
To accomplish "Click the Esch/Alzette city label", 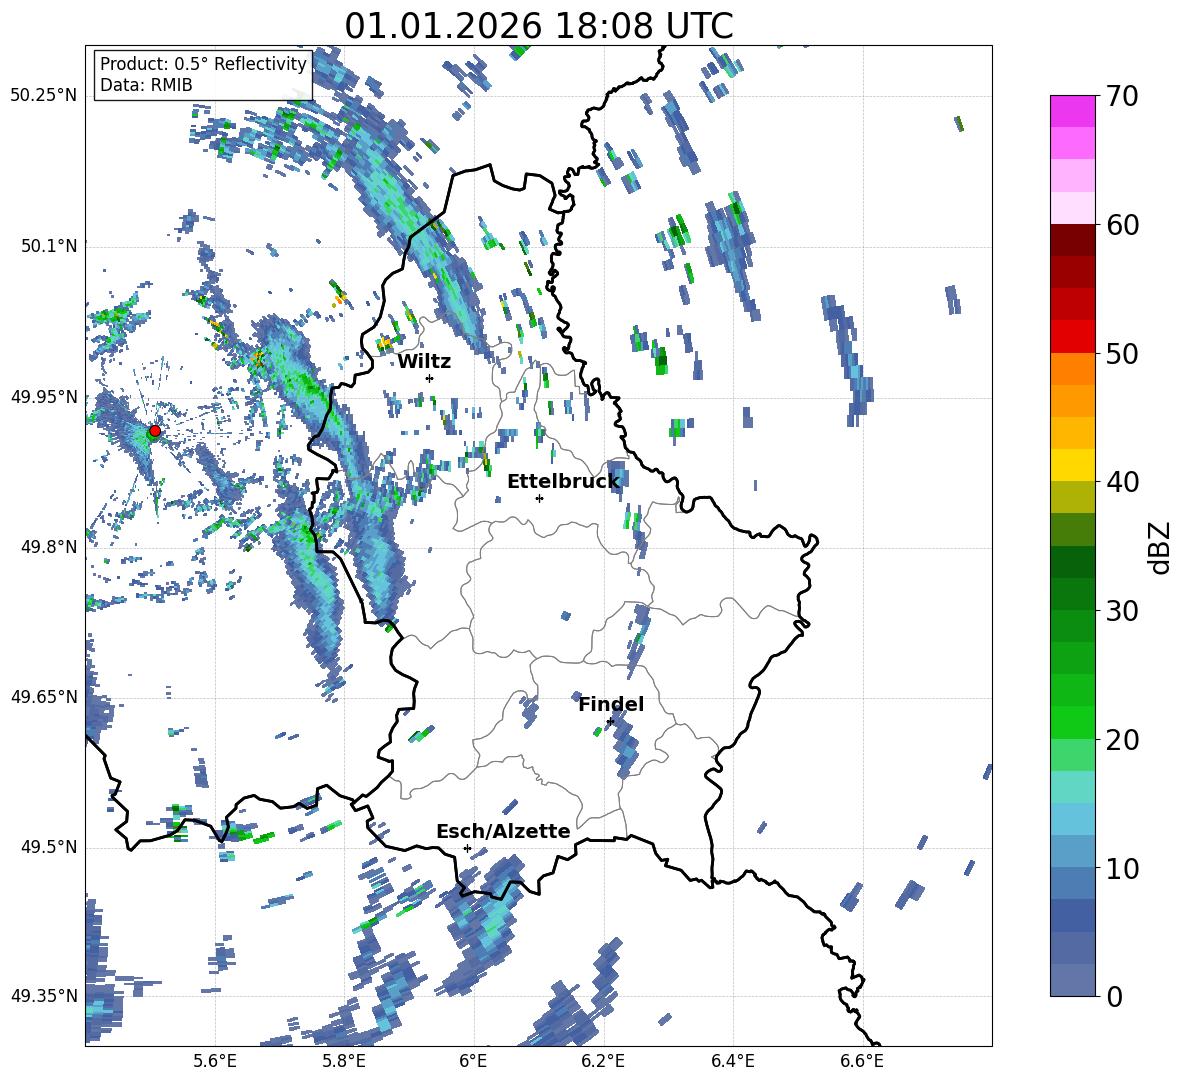I will [503, 831].
